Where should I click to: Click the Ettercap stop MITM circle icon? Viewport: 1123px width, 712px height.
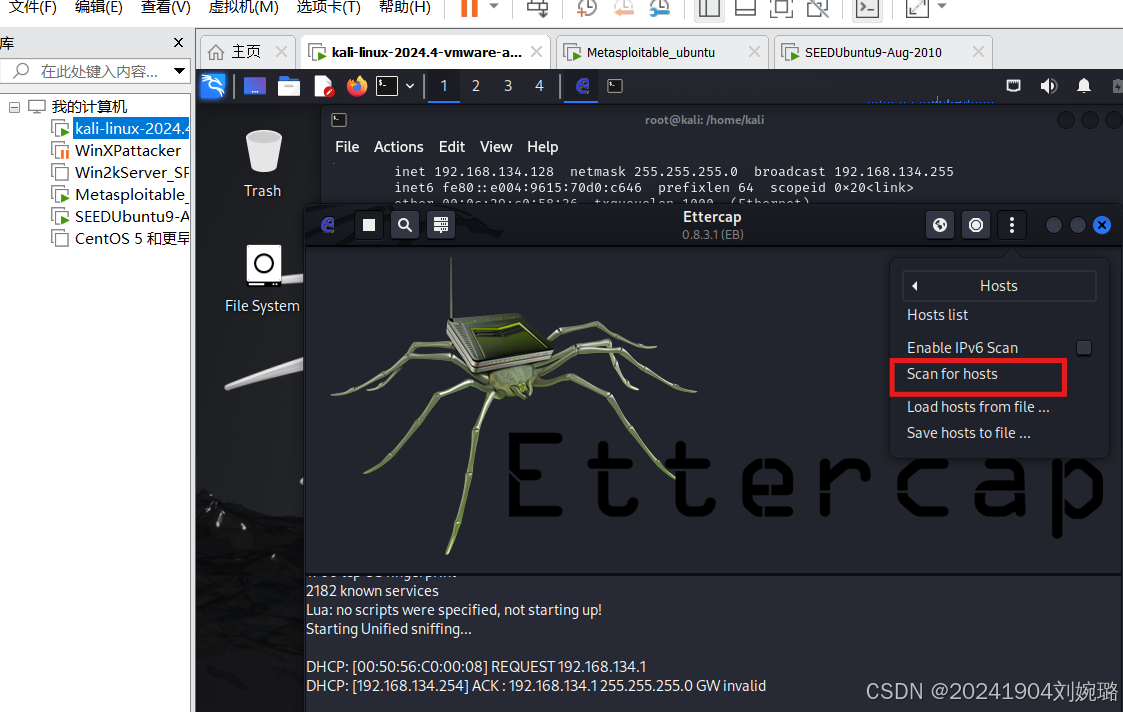pyautogui.click(x=975, y=225)
